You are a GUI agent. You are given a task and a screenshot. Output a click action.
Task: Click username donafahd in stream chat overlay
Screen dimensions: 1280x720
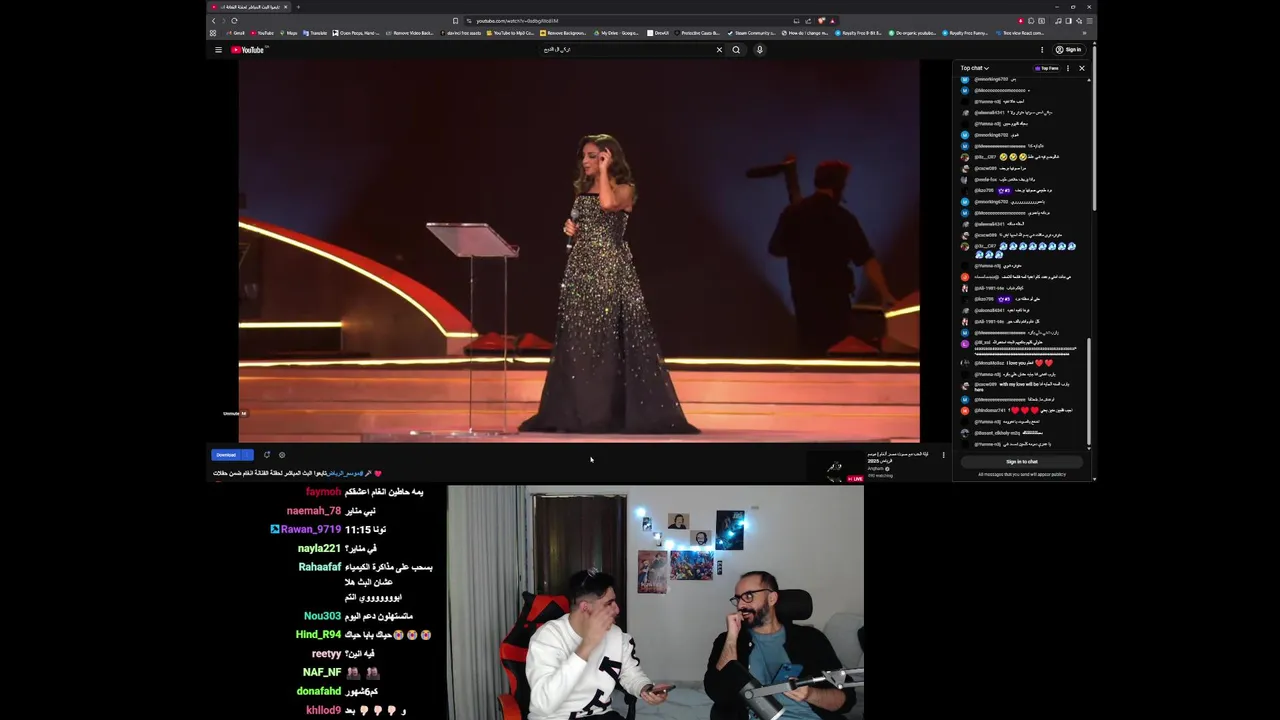point(319,691)
